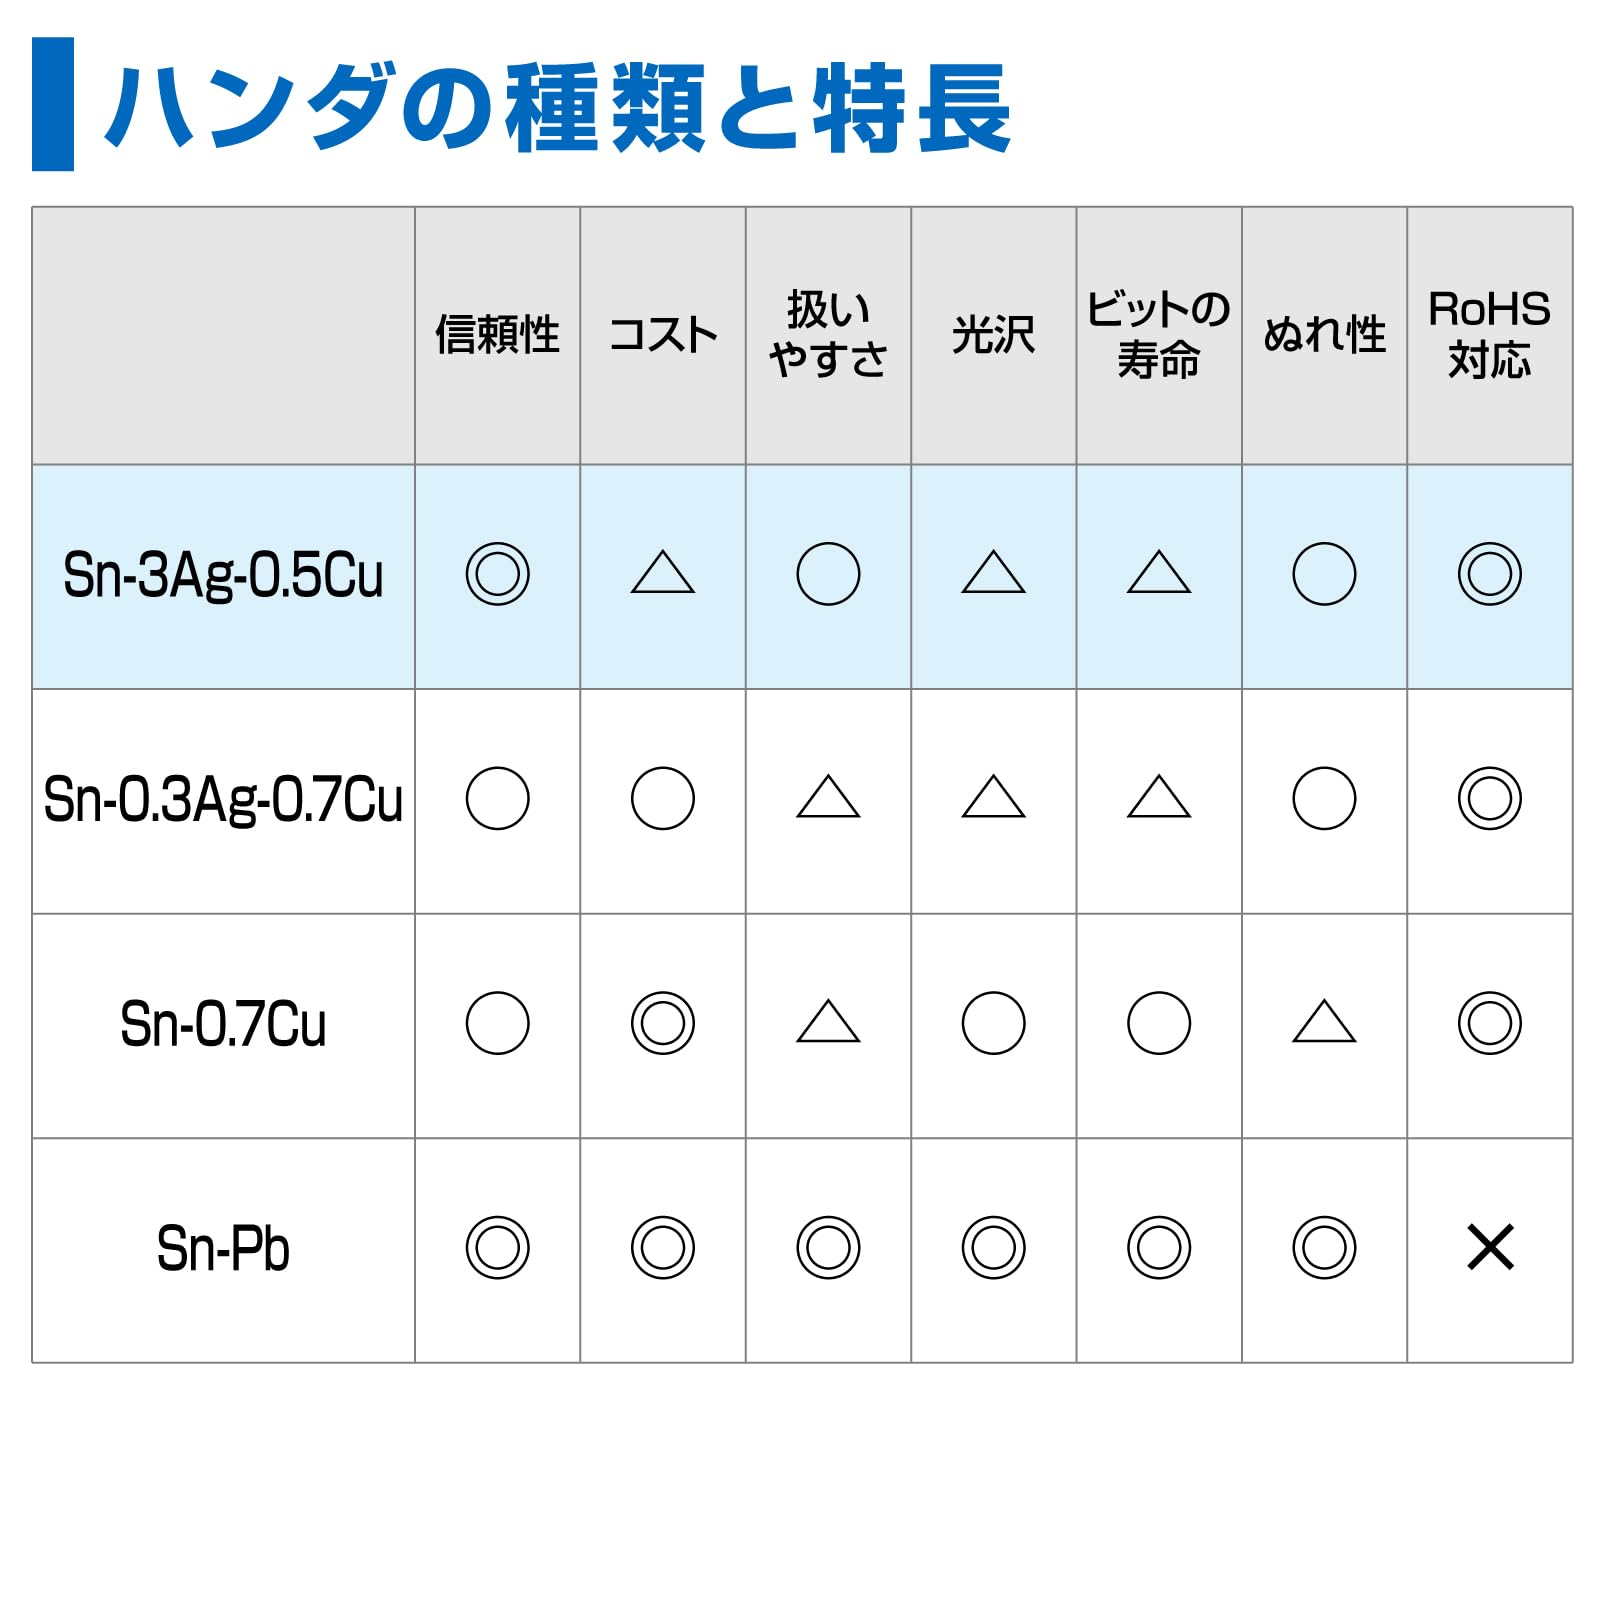Click the triangle for Sn-3Ag-0.5Cu cost

click(663, 572)
